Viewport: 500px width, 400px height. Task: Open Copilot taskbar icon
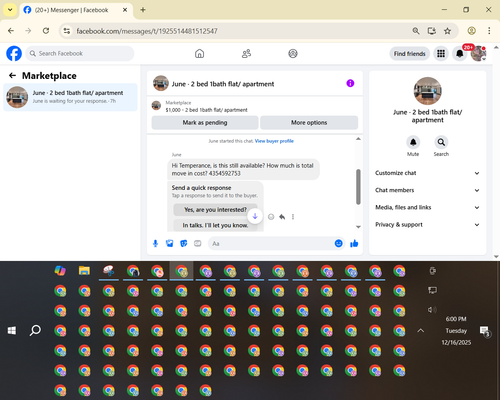click(x=60, y=271)
